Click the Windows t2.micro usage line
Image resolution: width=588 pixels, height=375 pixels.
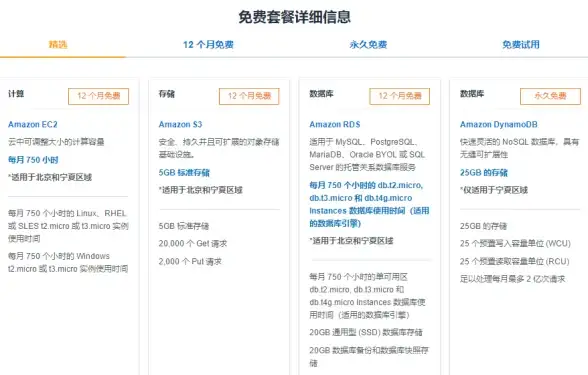coord(68,262)
